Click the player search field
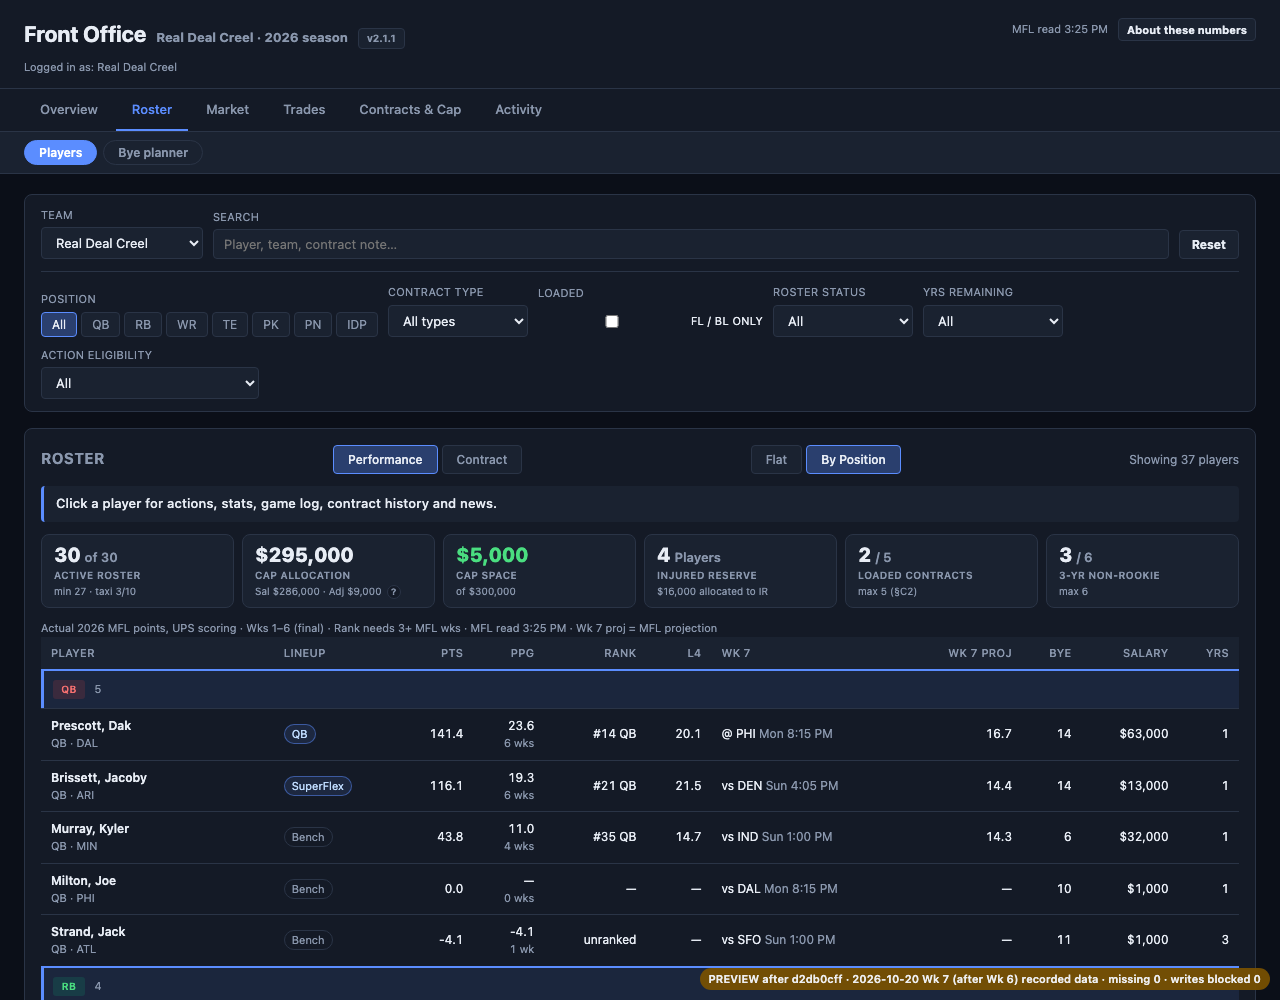Image resolution: width=1280 pixels, height=1000 pixels. click(x=690, y=244)
